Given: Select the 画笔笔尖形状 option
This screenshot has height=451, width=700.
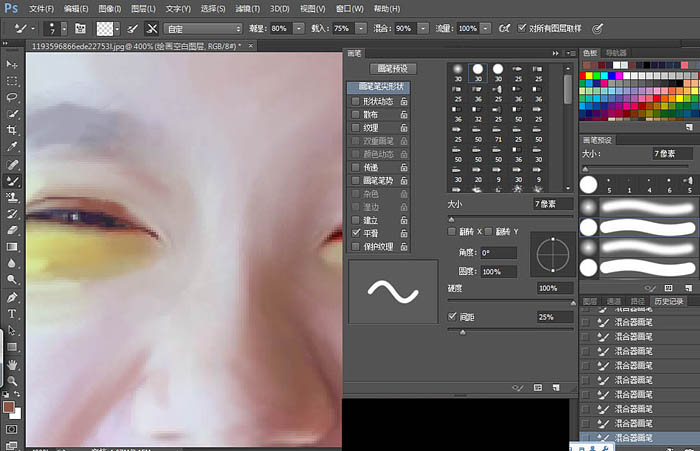Looking at the screenshot, I should (379, 87).
